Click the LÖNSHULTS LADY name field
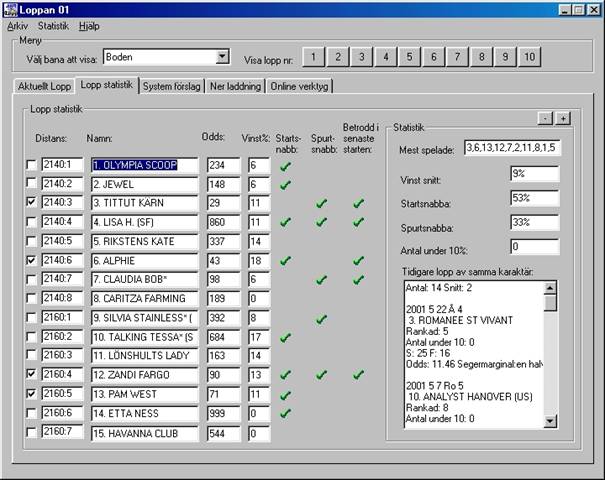The image size is (605, 480). (x=145, y=356)
